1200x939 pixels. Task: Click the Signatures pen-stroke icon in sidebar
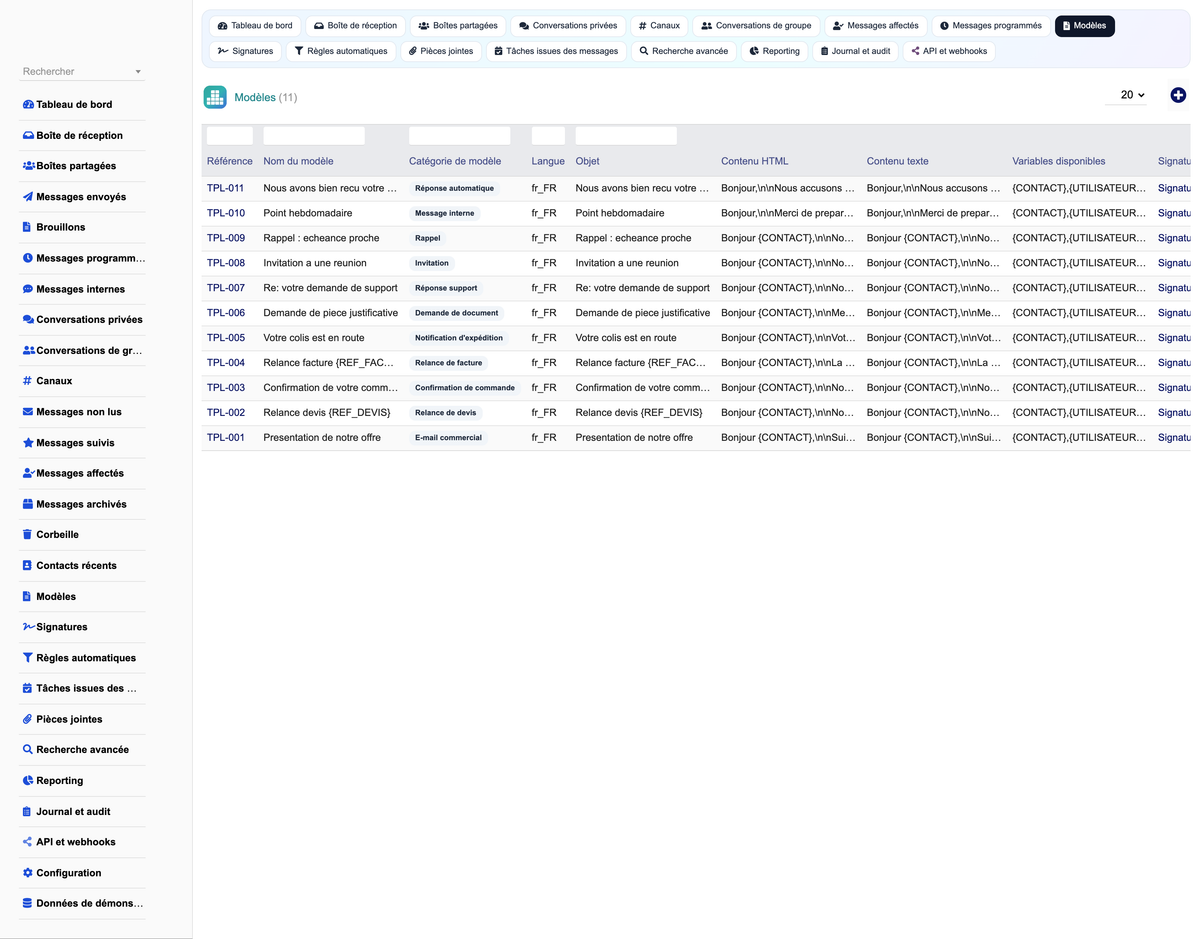coord(28,627)
